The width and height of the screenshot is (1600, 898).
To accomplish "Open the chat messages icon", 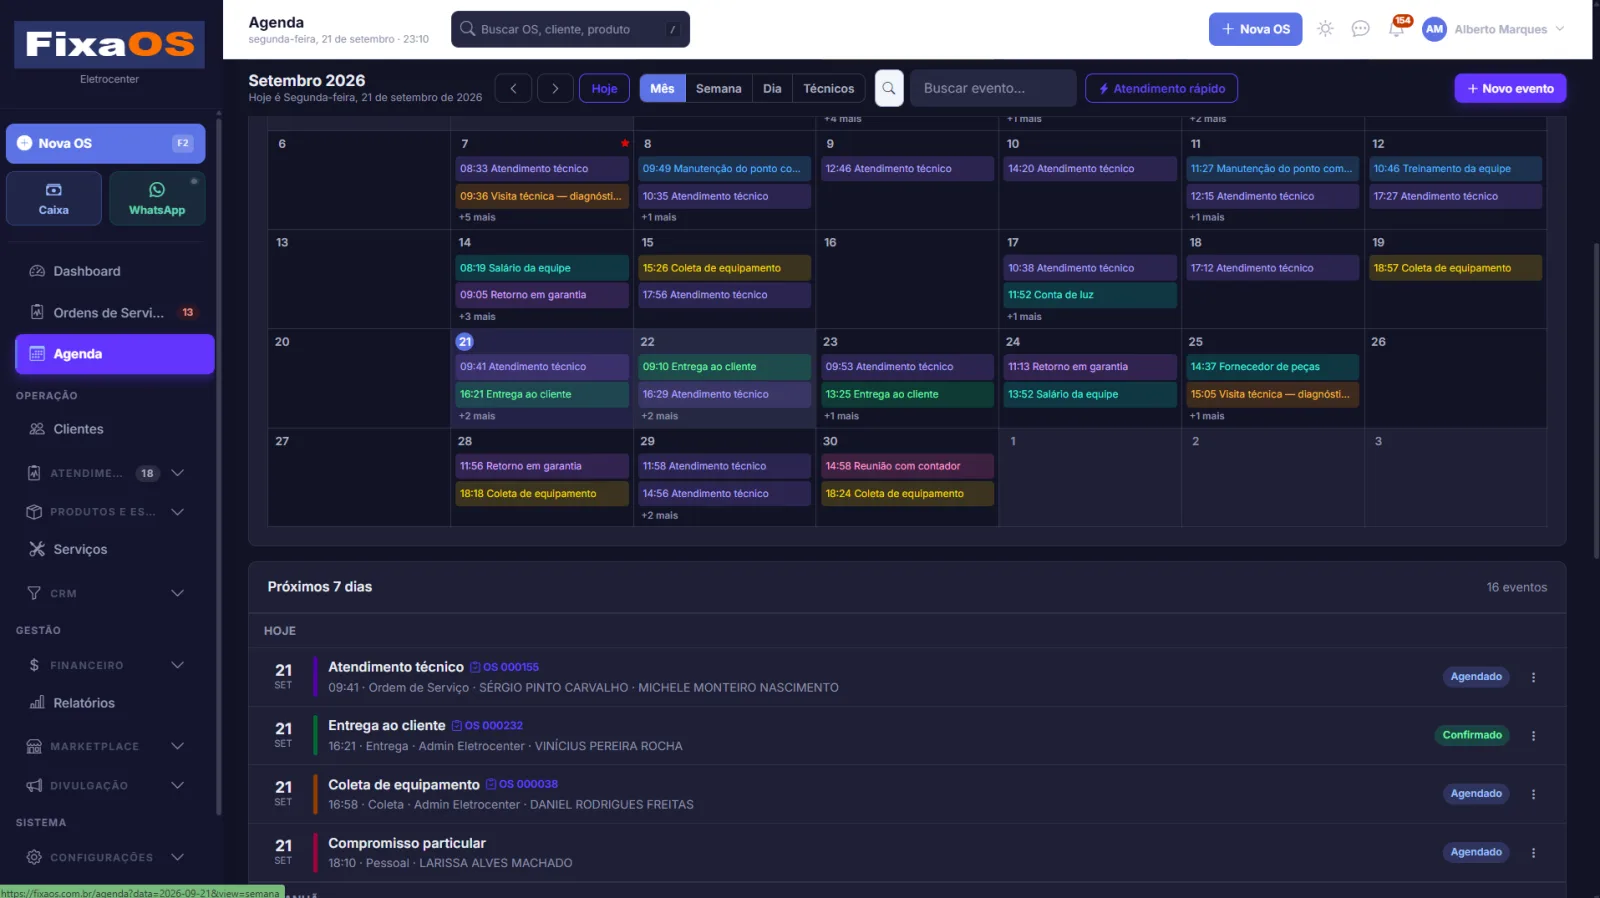I will coord(1360,29).
